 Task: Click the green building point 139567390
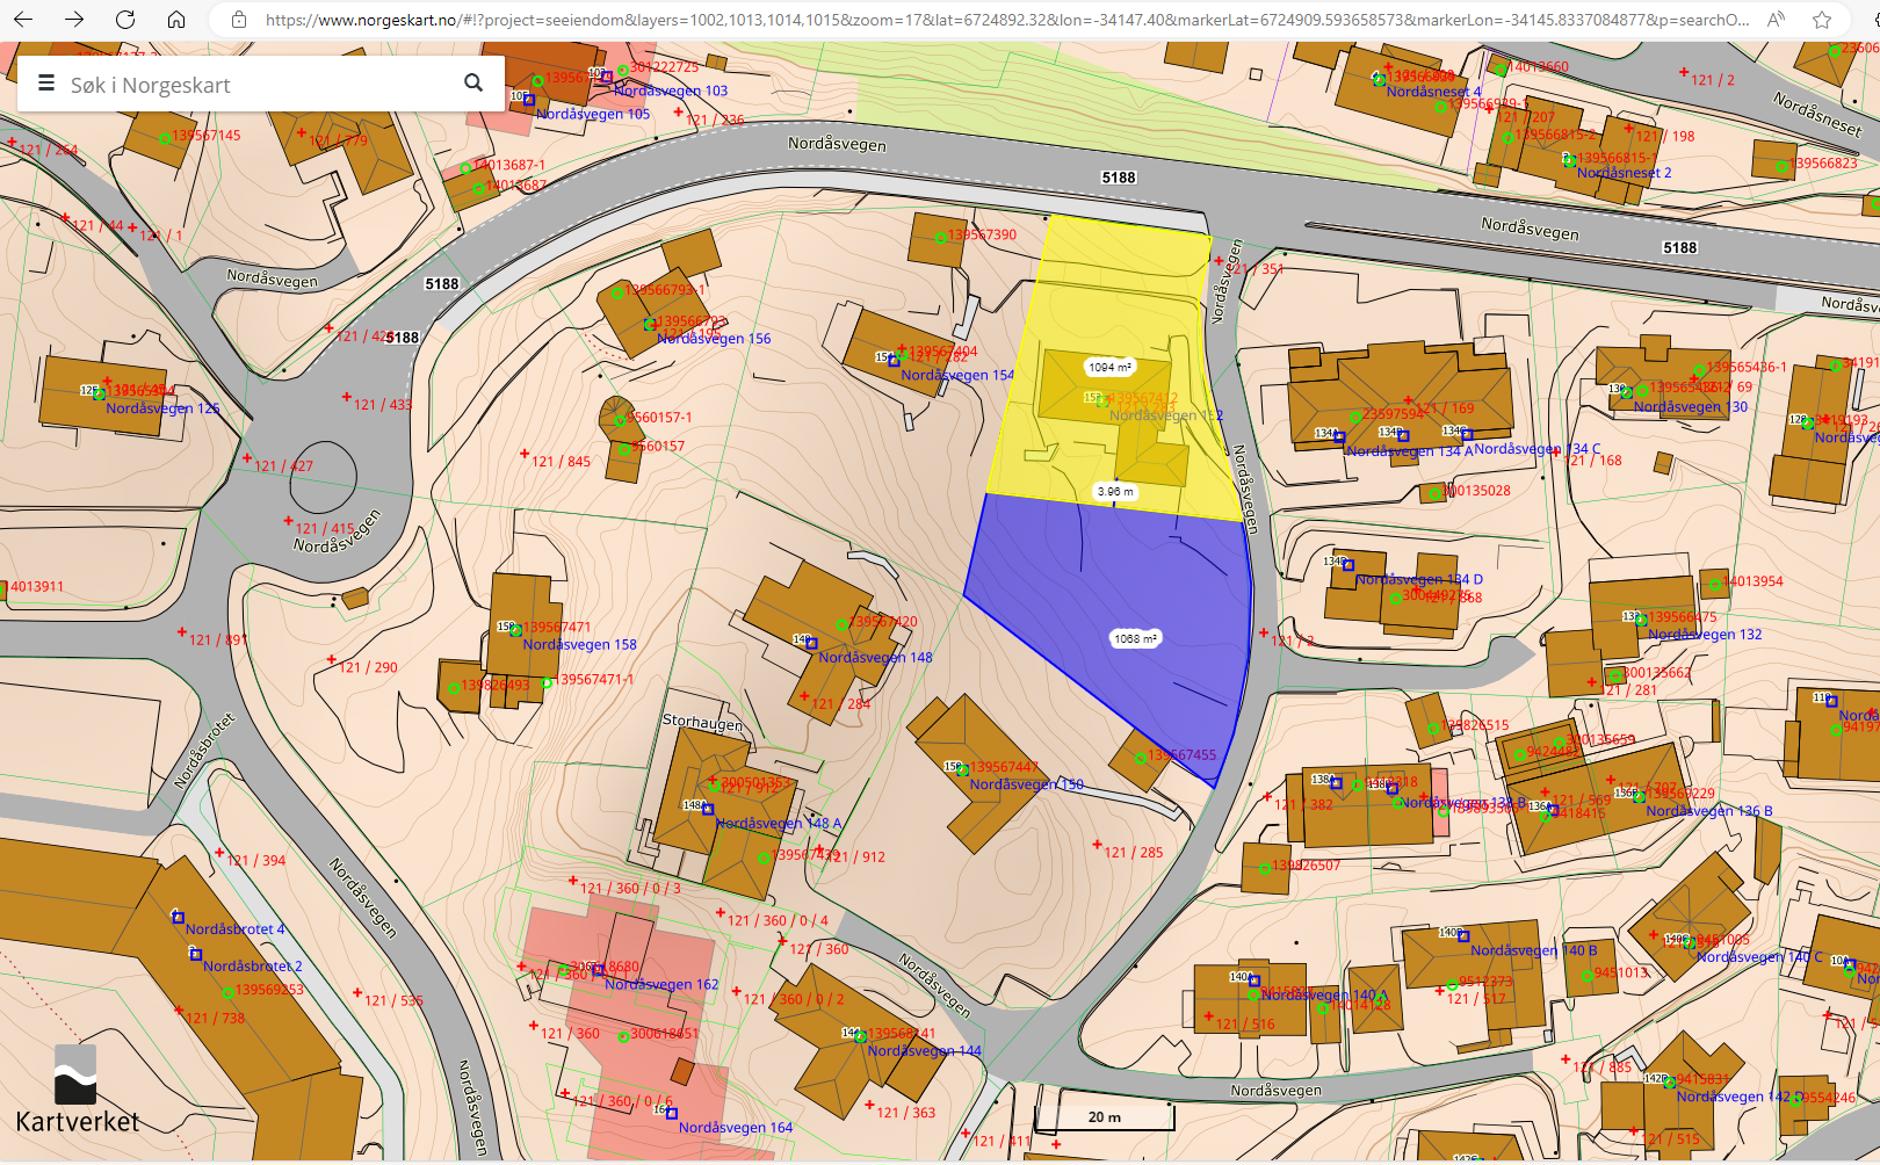pyautogui.click(x=941, y=237)
